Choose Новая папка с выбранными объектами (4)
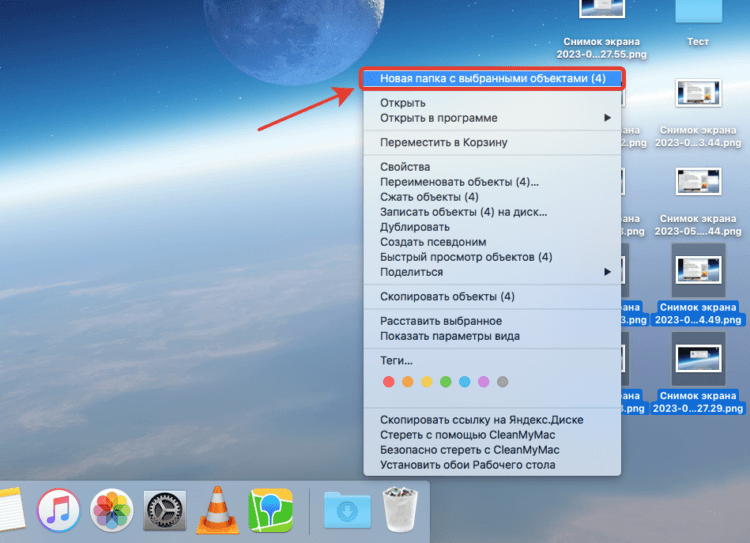Screen dimensions: 750x543 [x=493, y=78]
